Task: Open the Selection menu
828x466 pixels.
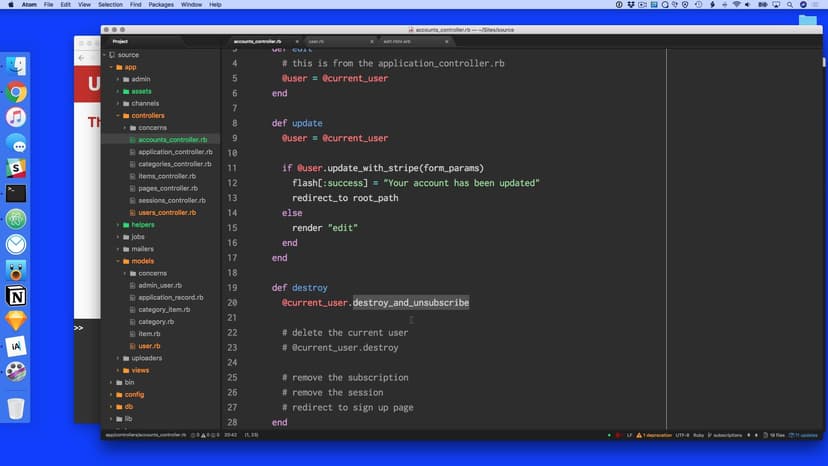Action: [x=110, y=5]
